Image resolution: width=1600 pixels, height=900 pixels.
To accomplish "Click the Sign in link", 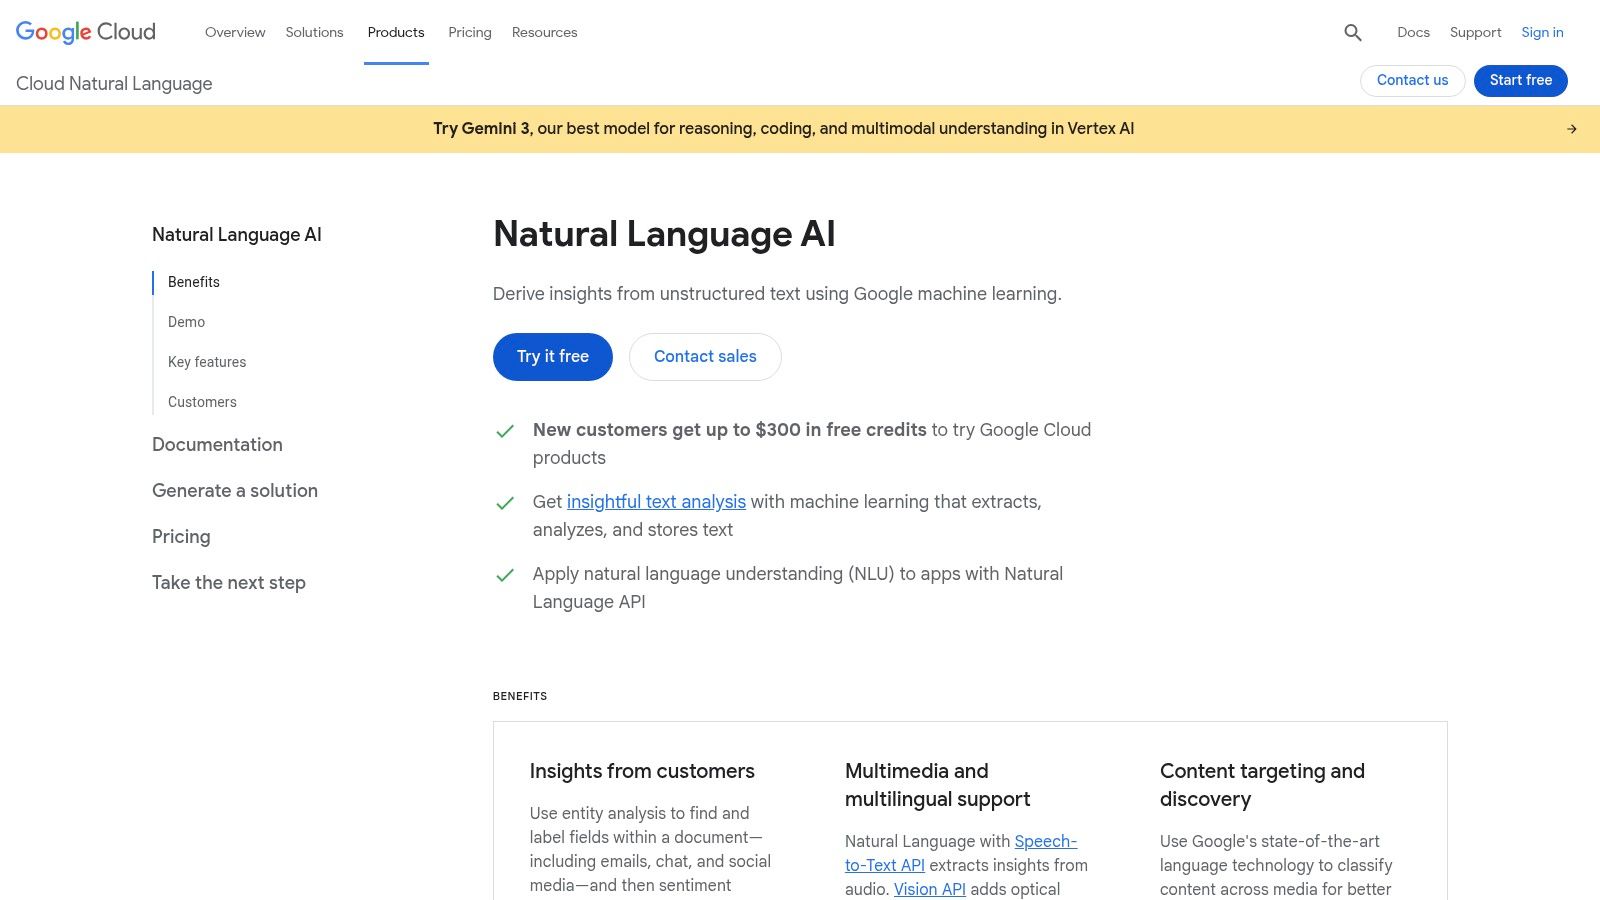I will click(x=1542, y=32).
